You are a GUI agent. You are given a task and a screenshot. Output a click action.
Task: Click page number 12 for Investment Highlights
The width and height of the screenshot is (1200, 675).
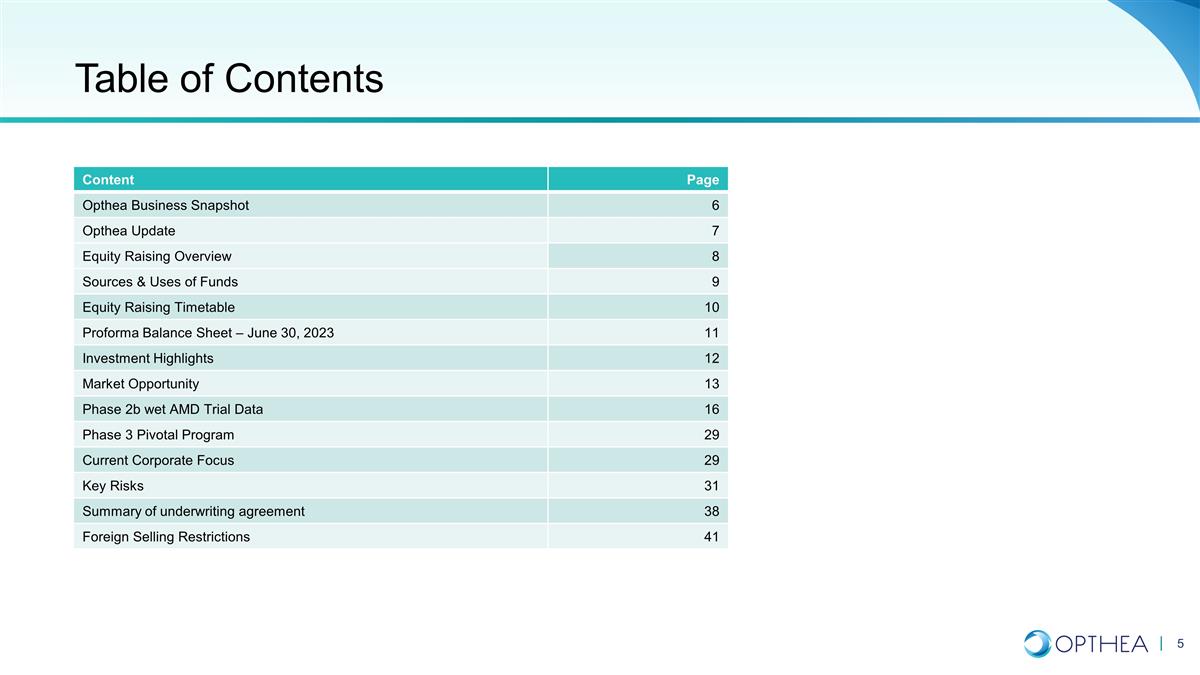[710, 358]
